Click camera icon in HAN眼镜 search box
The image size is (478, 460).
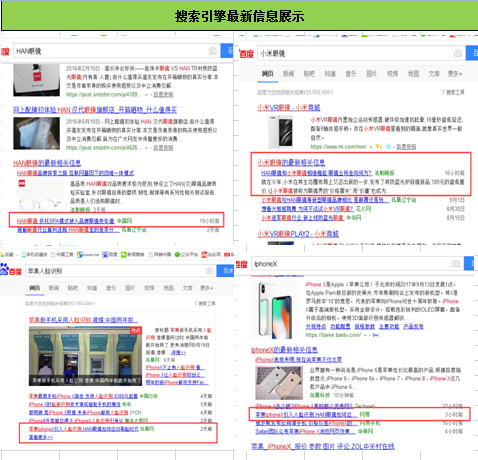pyautogui.click(x=213, y=51)
